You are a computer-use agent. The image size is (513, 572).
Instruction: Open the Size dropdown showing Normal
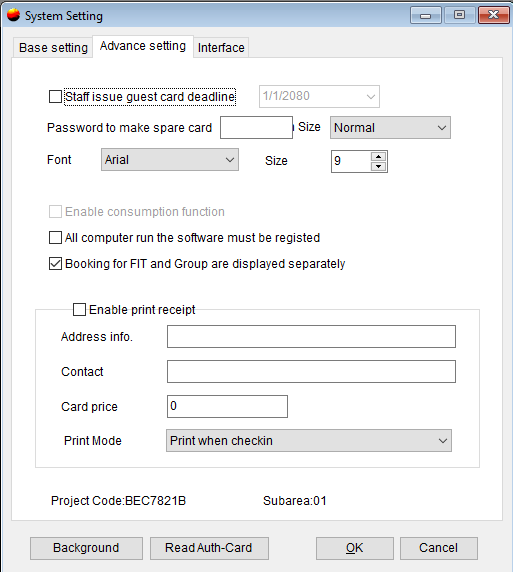390,128
